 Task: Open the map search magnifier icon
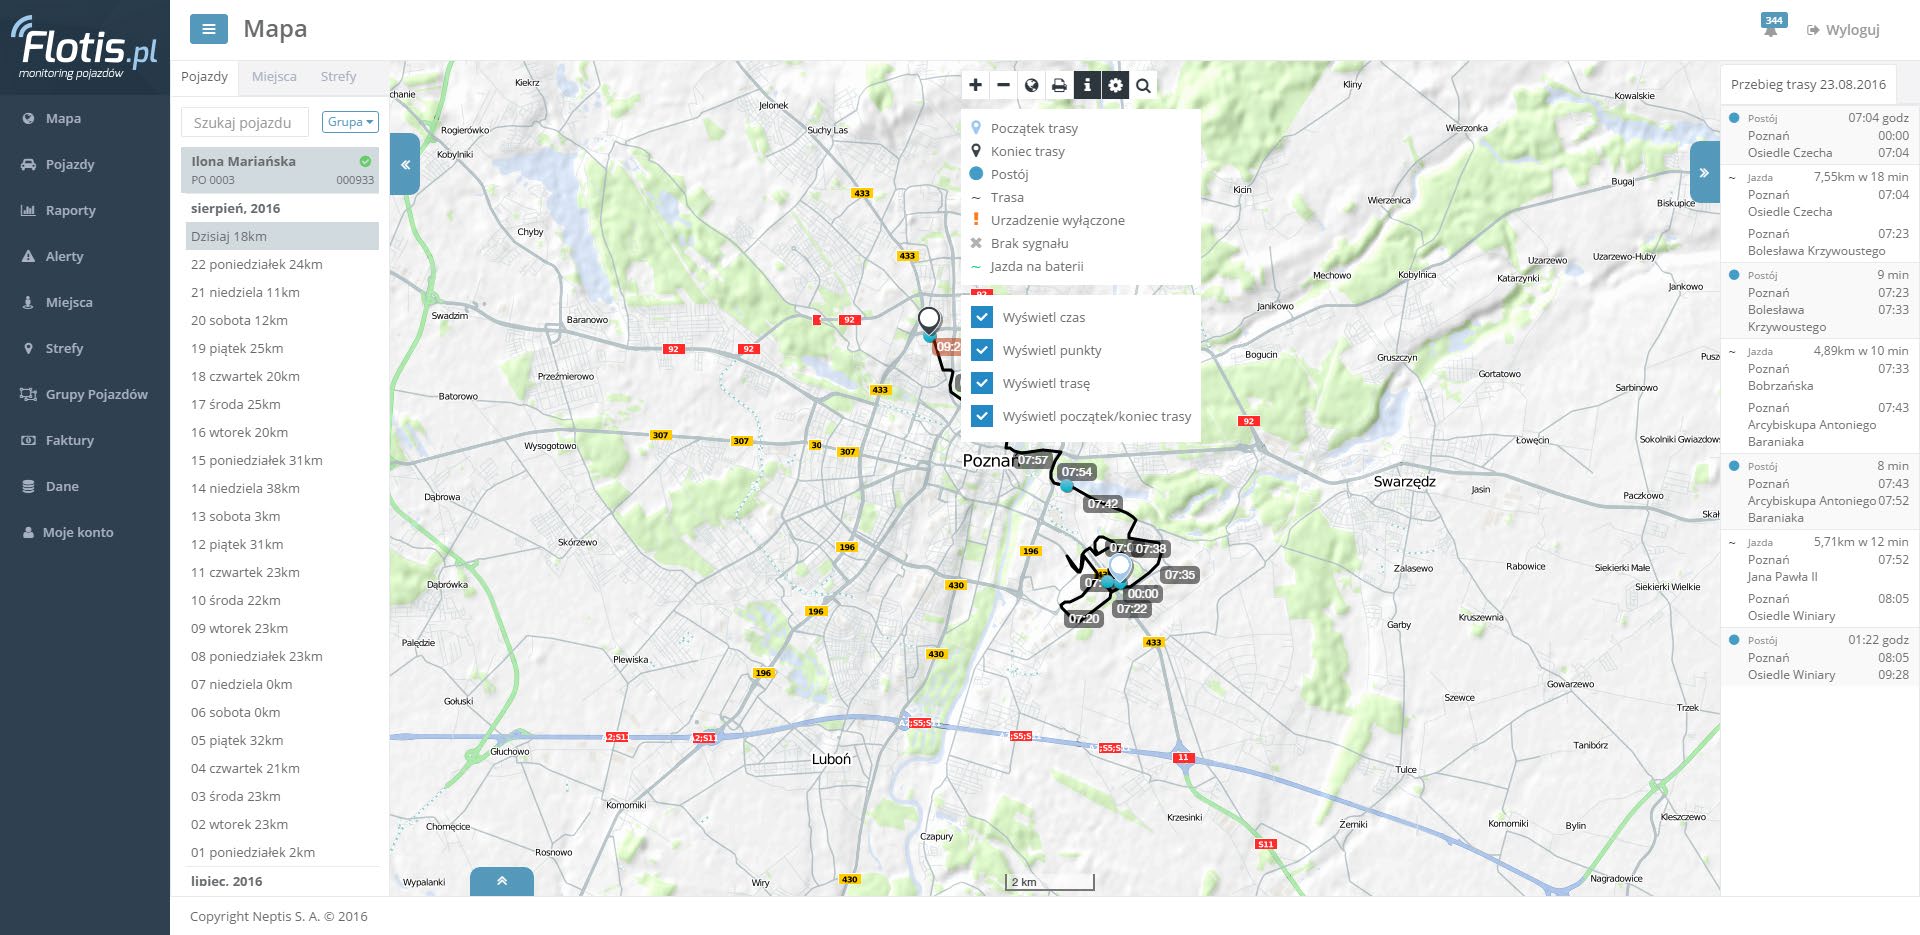(x=1143, y=85)
